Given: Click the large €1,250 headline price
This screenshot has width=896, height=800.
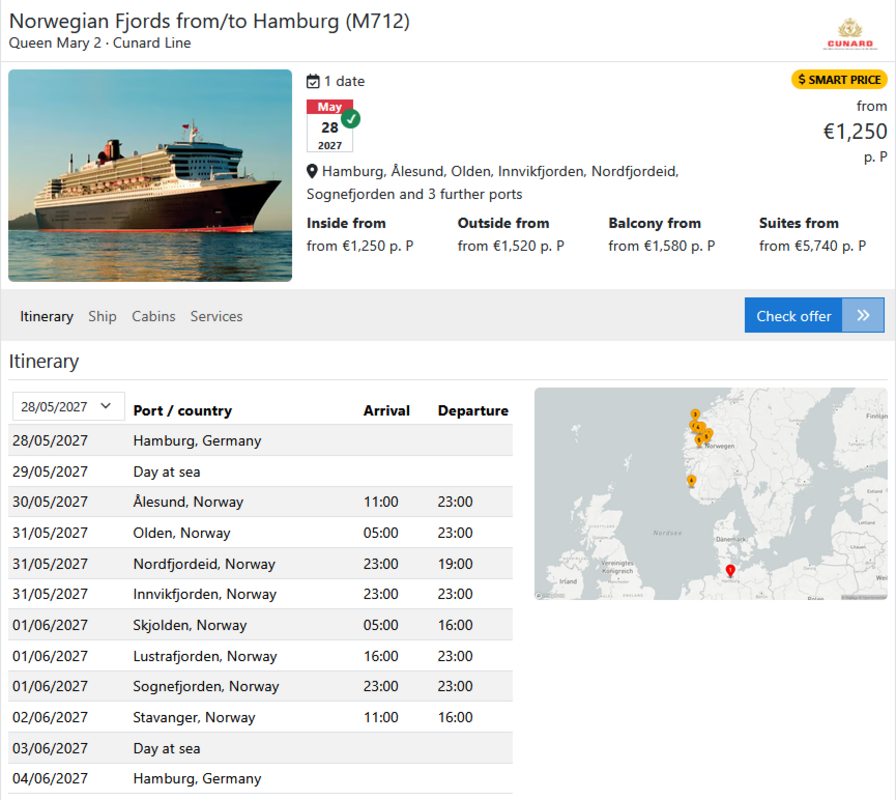Looking at the screenshot, I should 855,131.
